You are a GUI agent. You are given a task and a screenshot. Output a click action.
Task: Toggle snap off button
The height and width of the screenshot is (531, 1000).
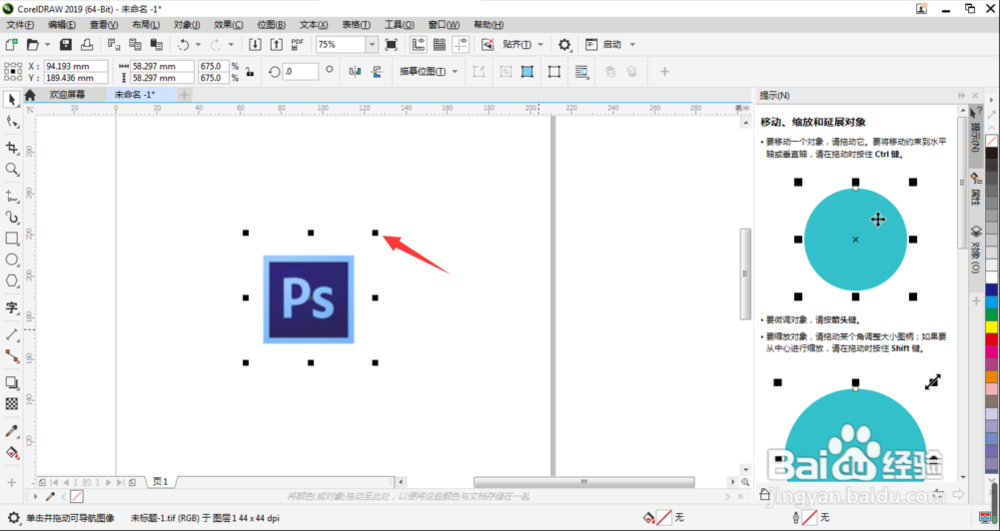pyautogui.click(x=488, y=45)
